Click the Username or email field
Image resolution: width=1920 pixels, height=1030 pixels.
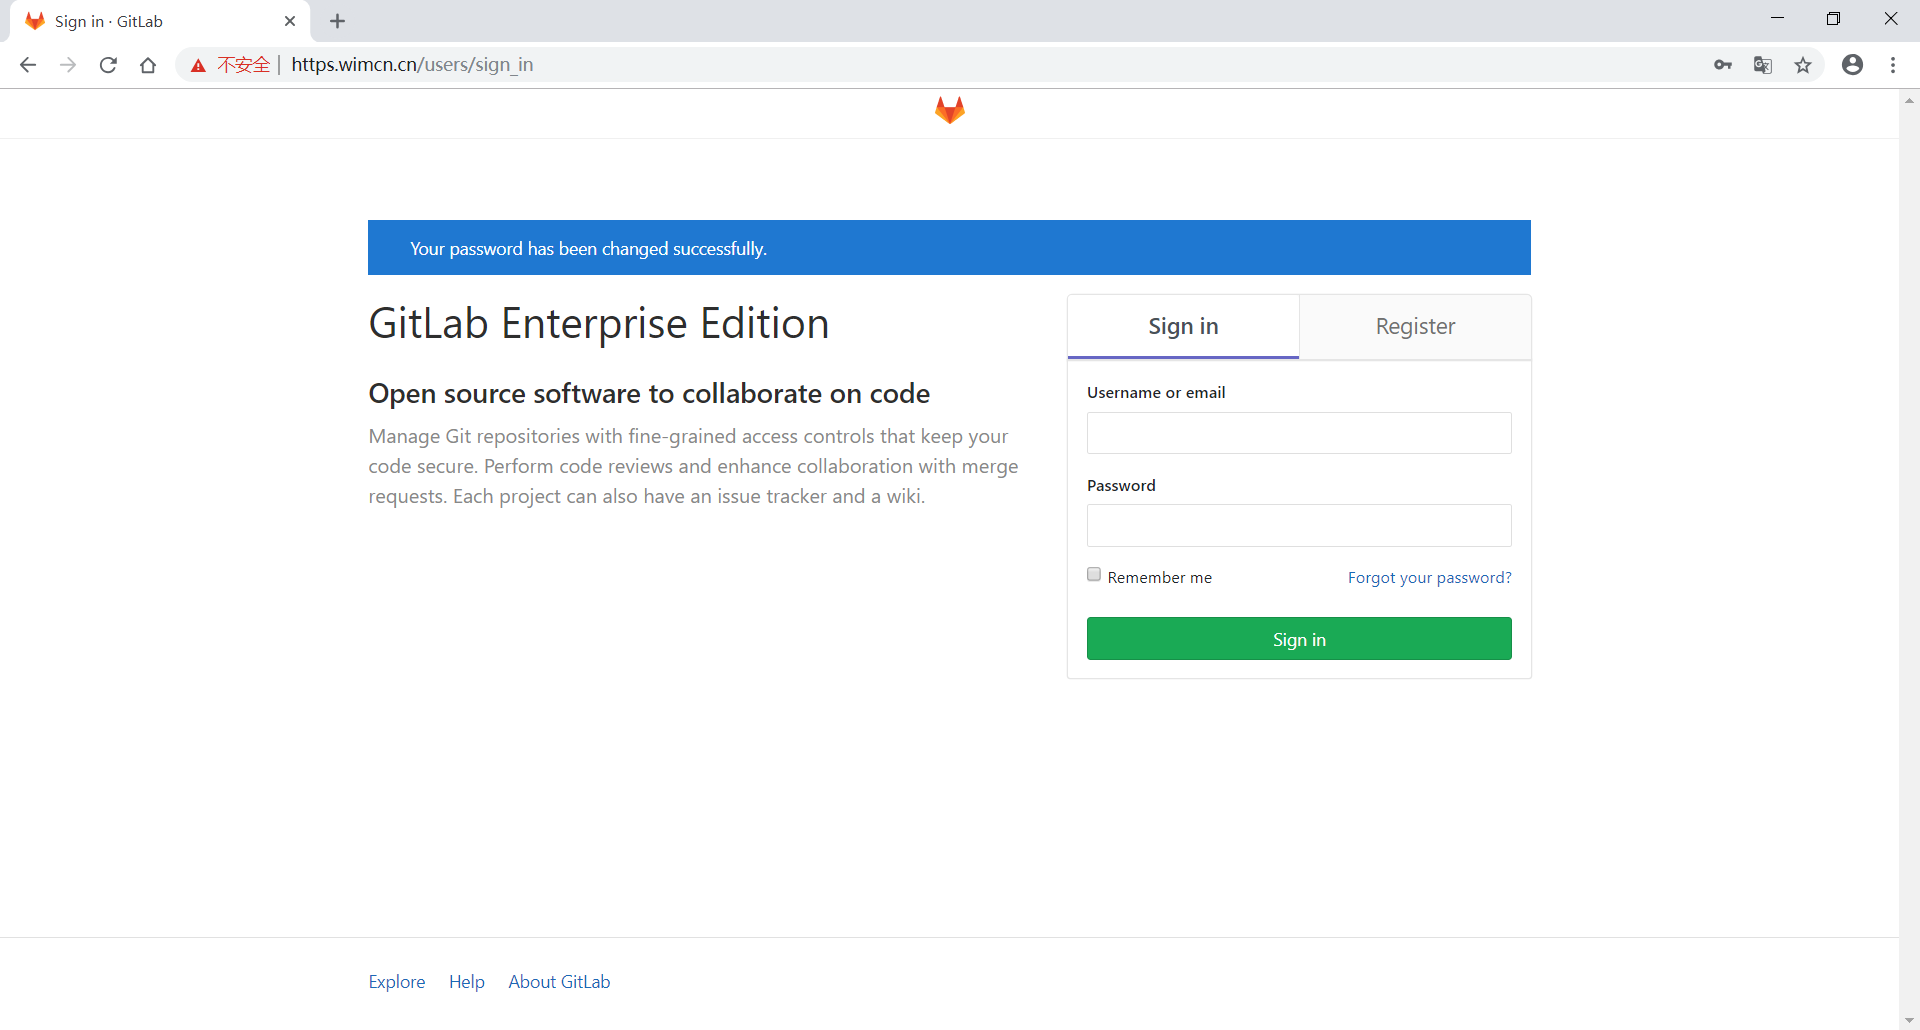click(1298, 433)
